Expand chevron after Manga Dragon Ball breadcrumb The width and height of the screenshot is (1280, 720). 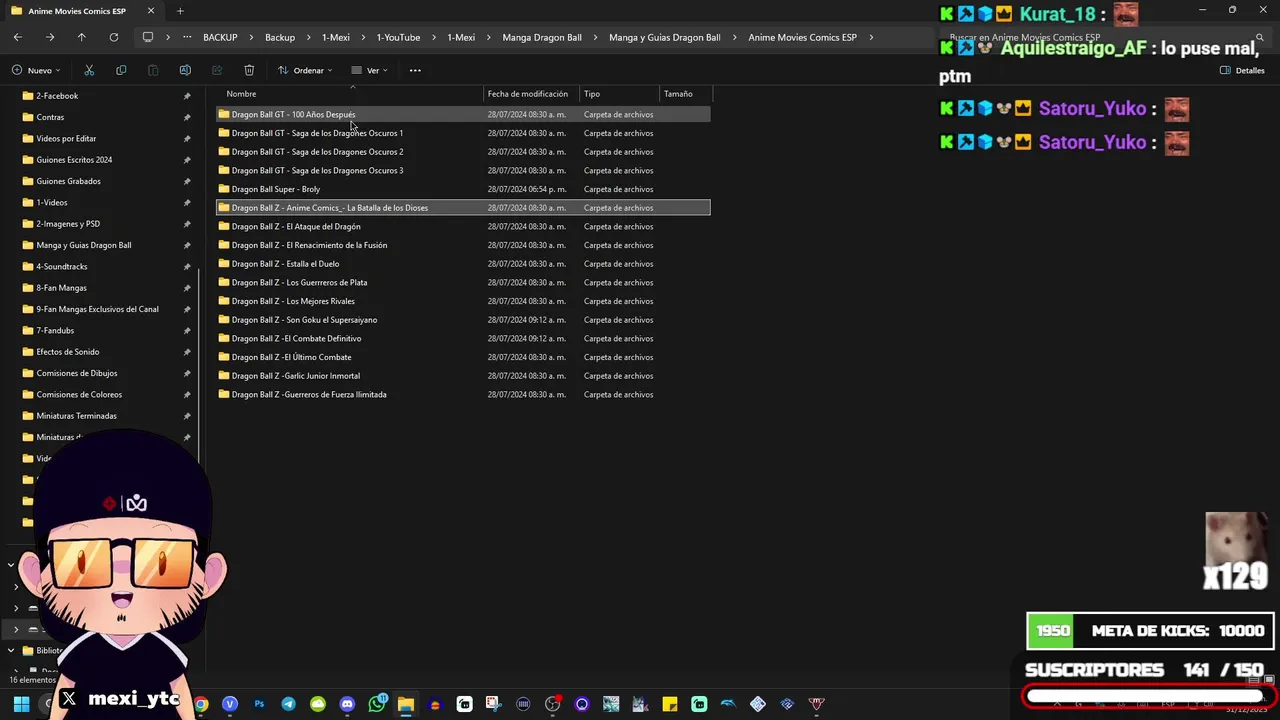[595, 37]
